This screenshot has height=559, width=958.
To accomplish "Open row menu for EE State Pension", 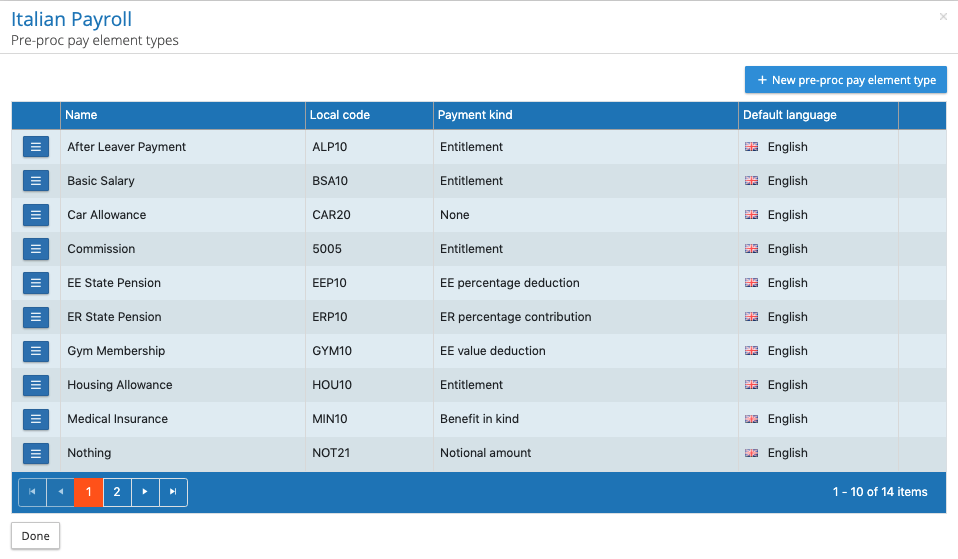I will [x=35, y=283].
